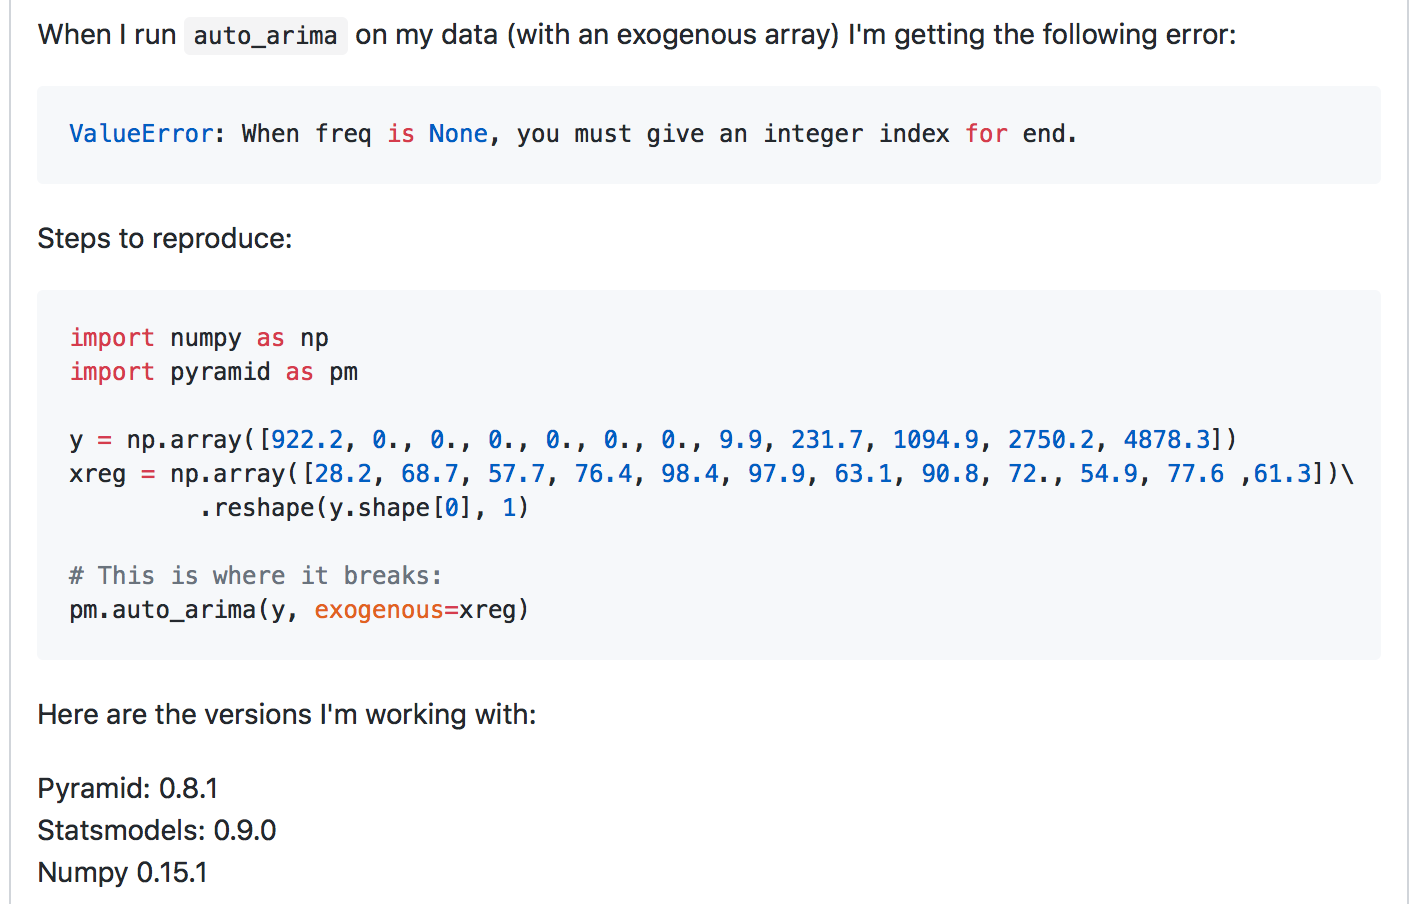Click the value 922.2 in y array
The image size is (1420, 904).
(307, 440)
